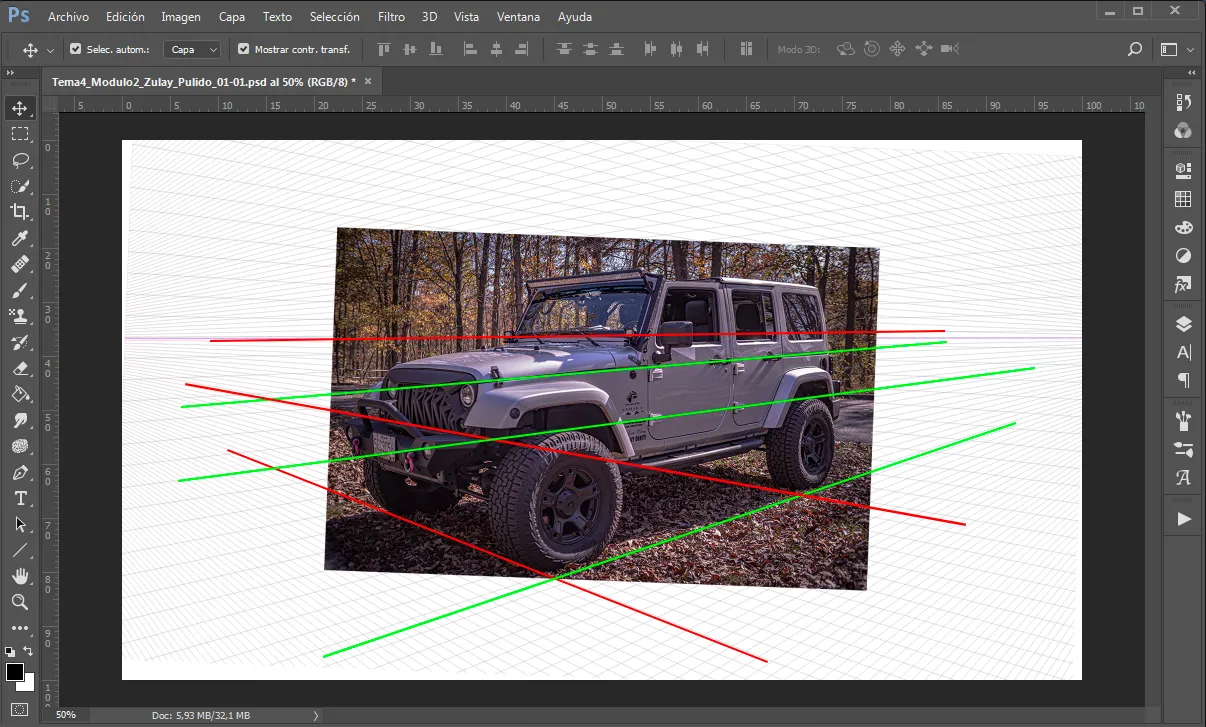The image size is (1206, 727).
Task: Open the Selección menu
Action: pos(335,17)
